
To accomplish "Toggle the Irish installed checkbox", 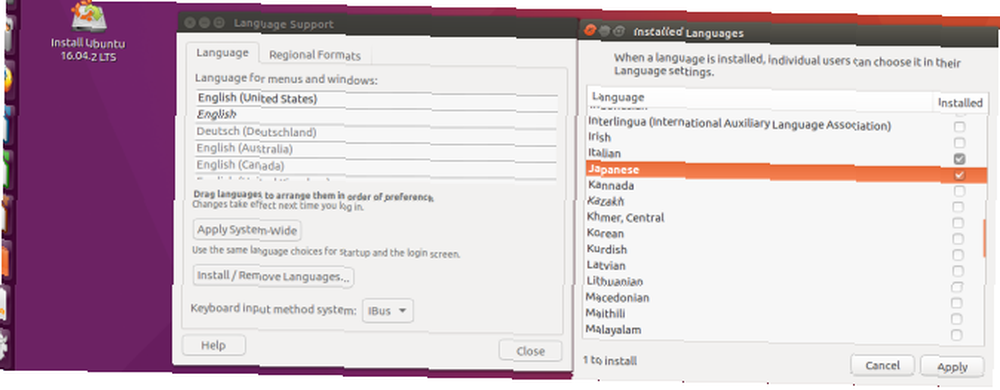I will pyautogui.click(x=959, y=143).
